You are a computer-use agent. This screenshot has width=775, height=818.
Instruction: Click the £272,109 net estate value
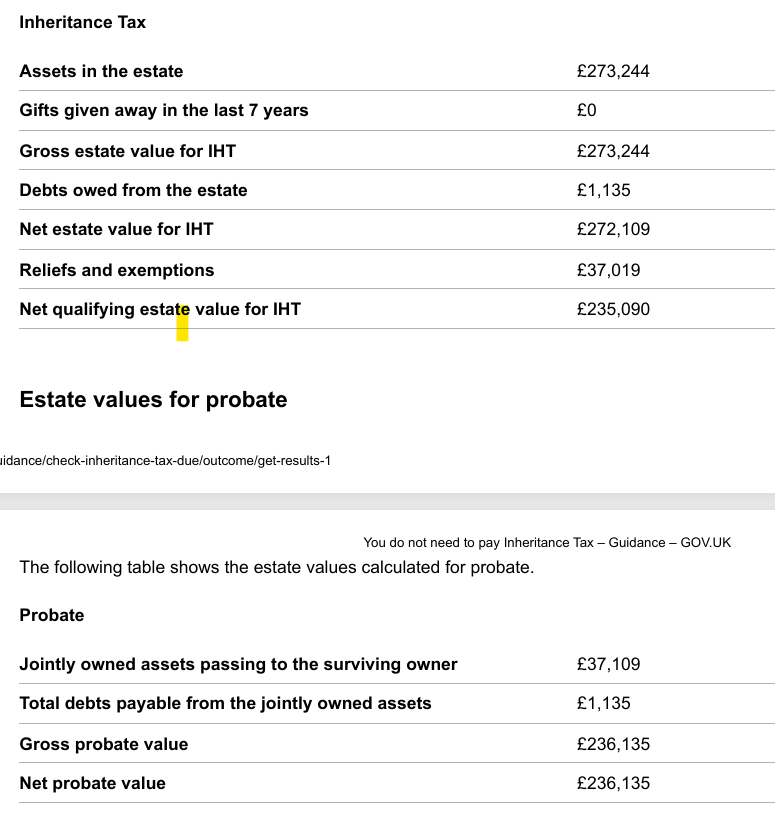click(613, 229)
